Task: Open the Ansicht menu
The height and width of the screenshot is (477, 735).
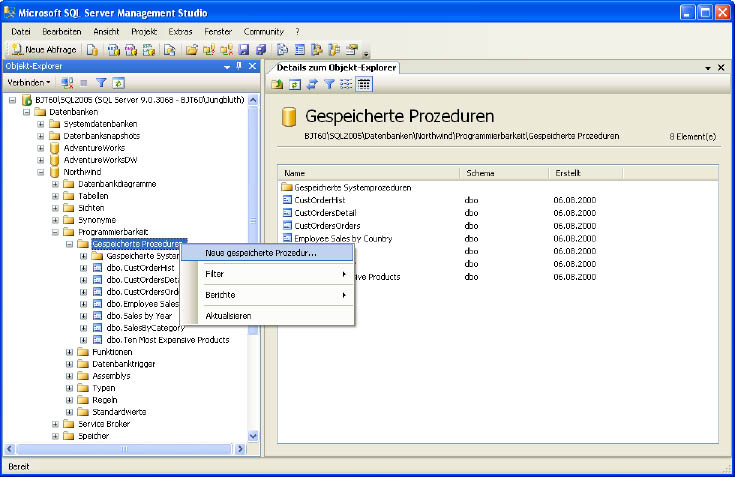Action: coord(106,31)
